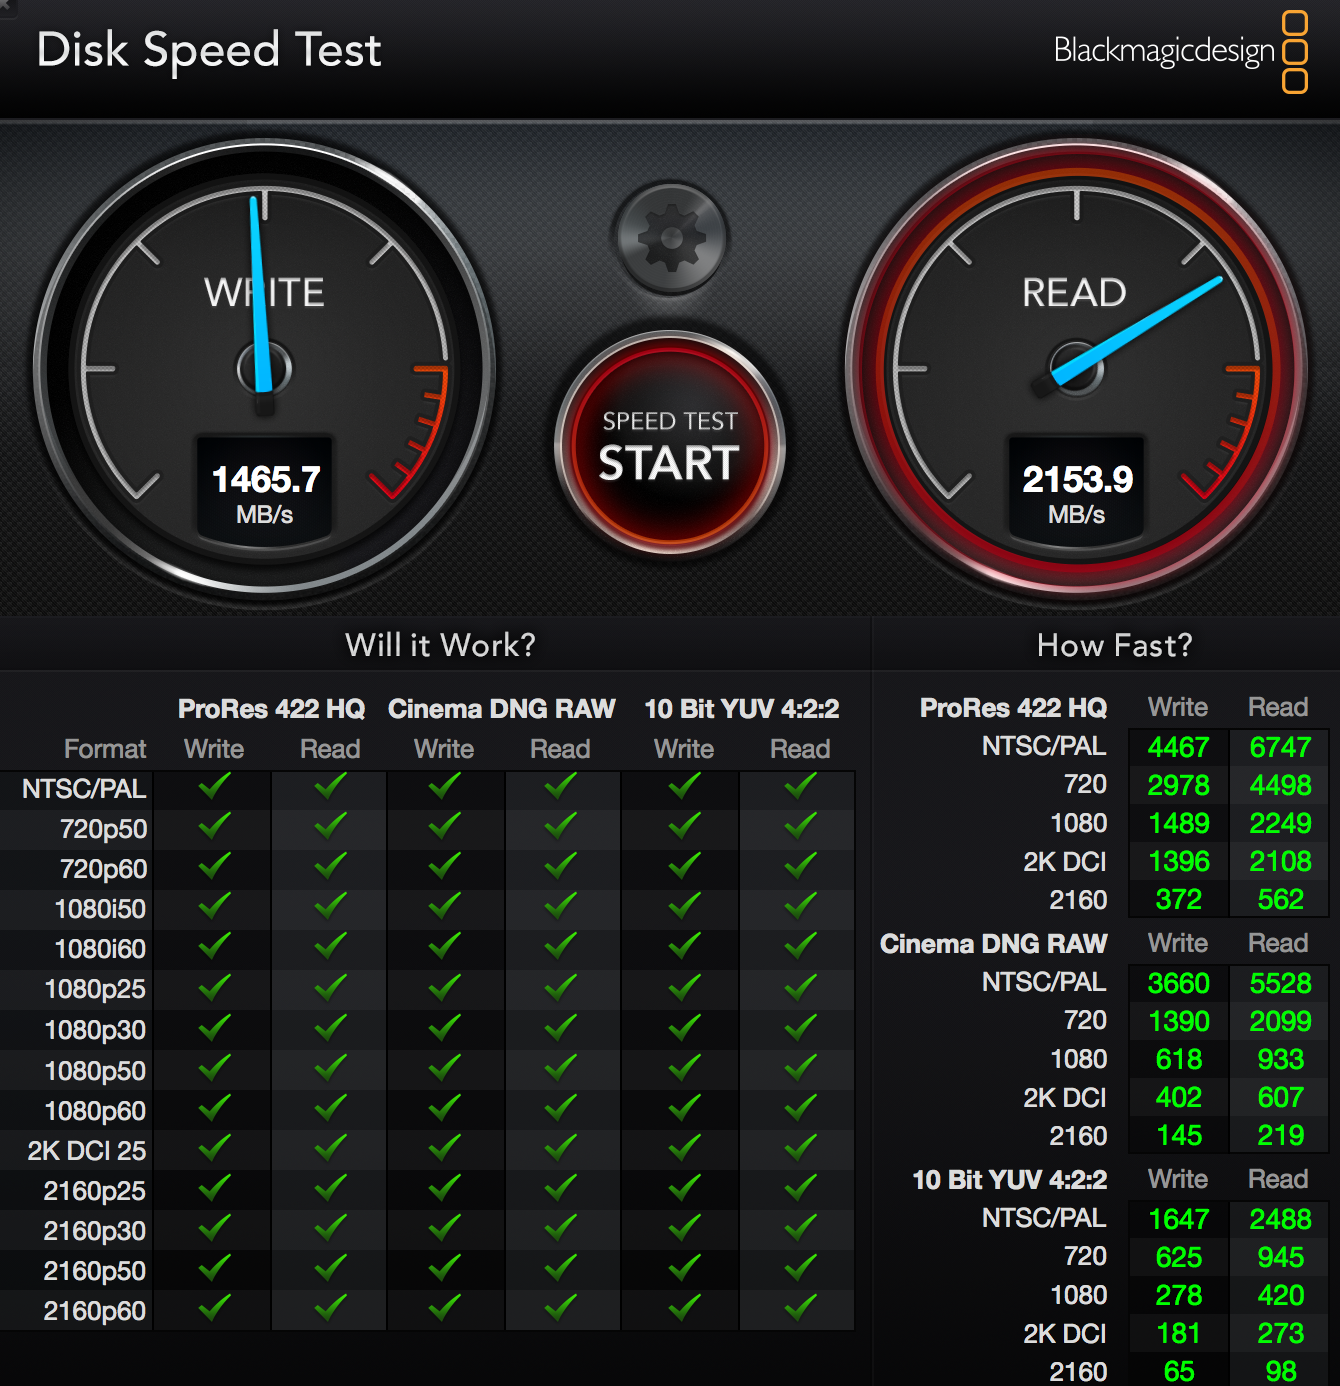Screen dimensions: 1340x1386
Task: Click the Cinema DNG RAW header in How Fast
Action: 993,943
